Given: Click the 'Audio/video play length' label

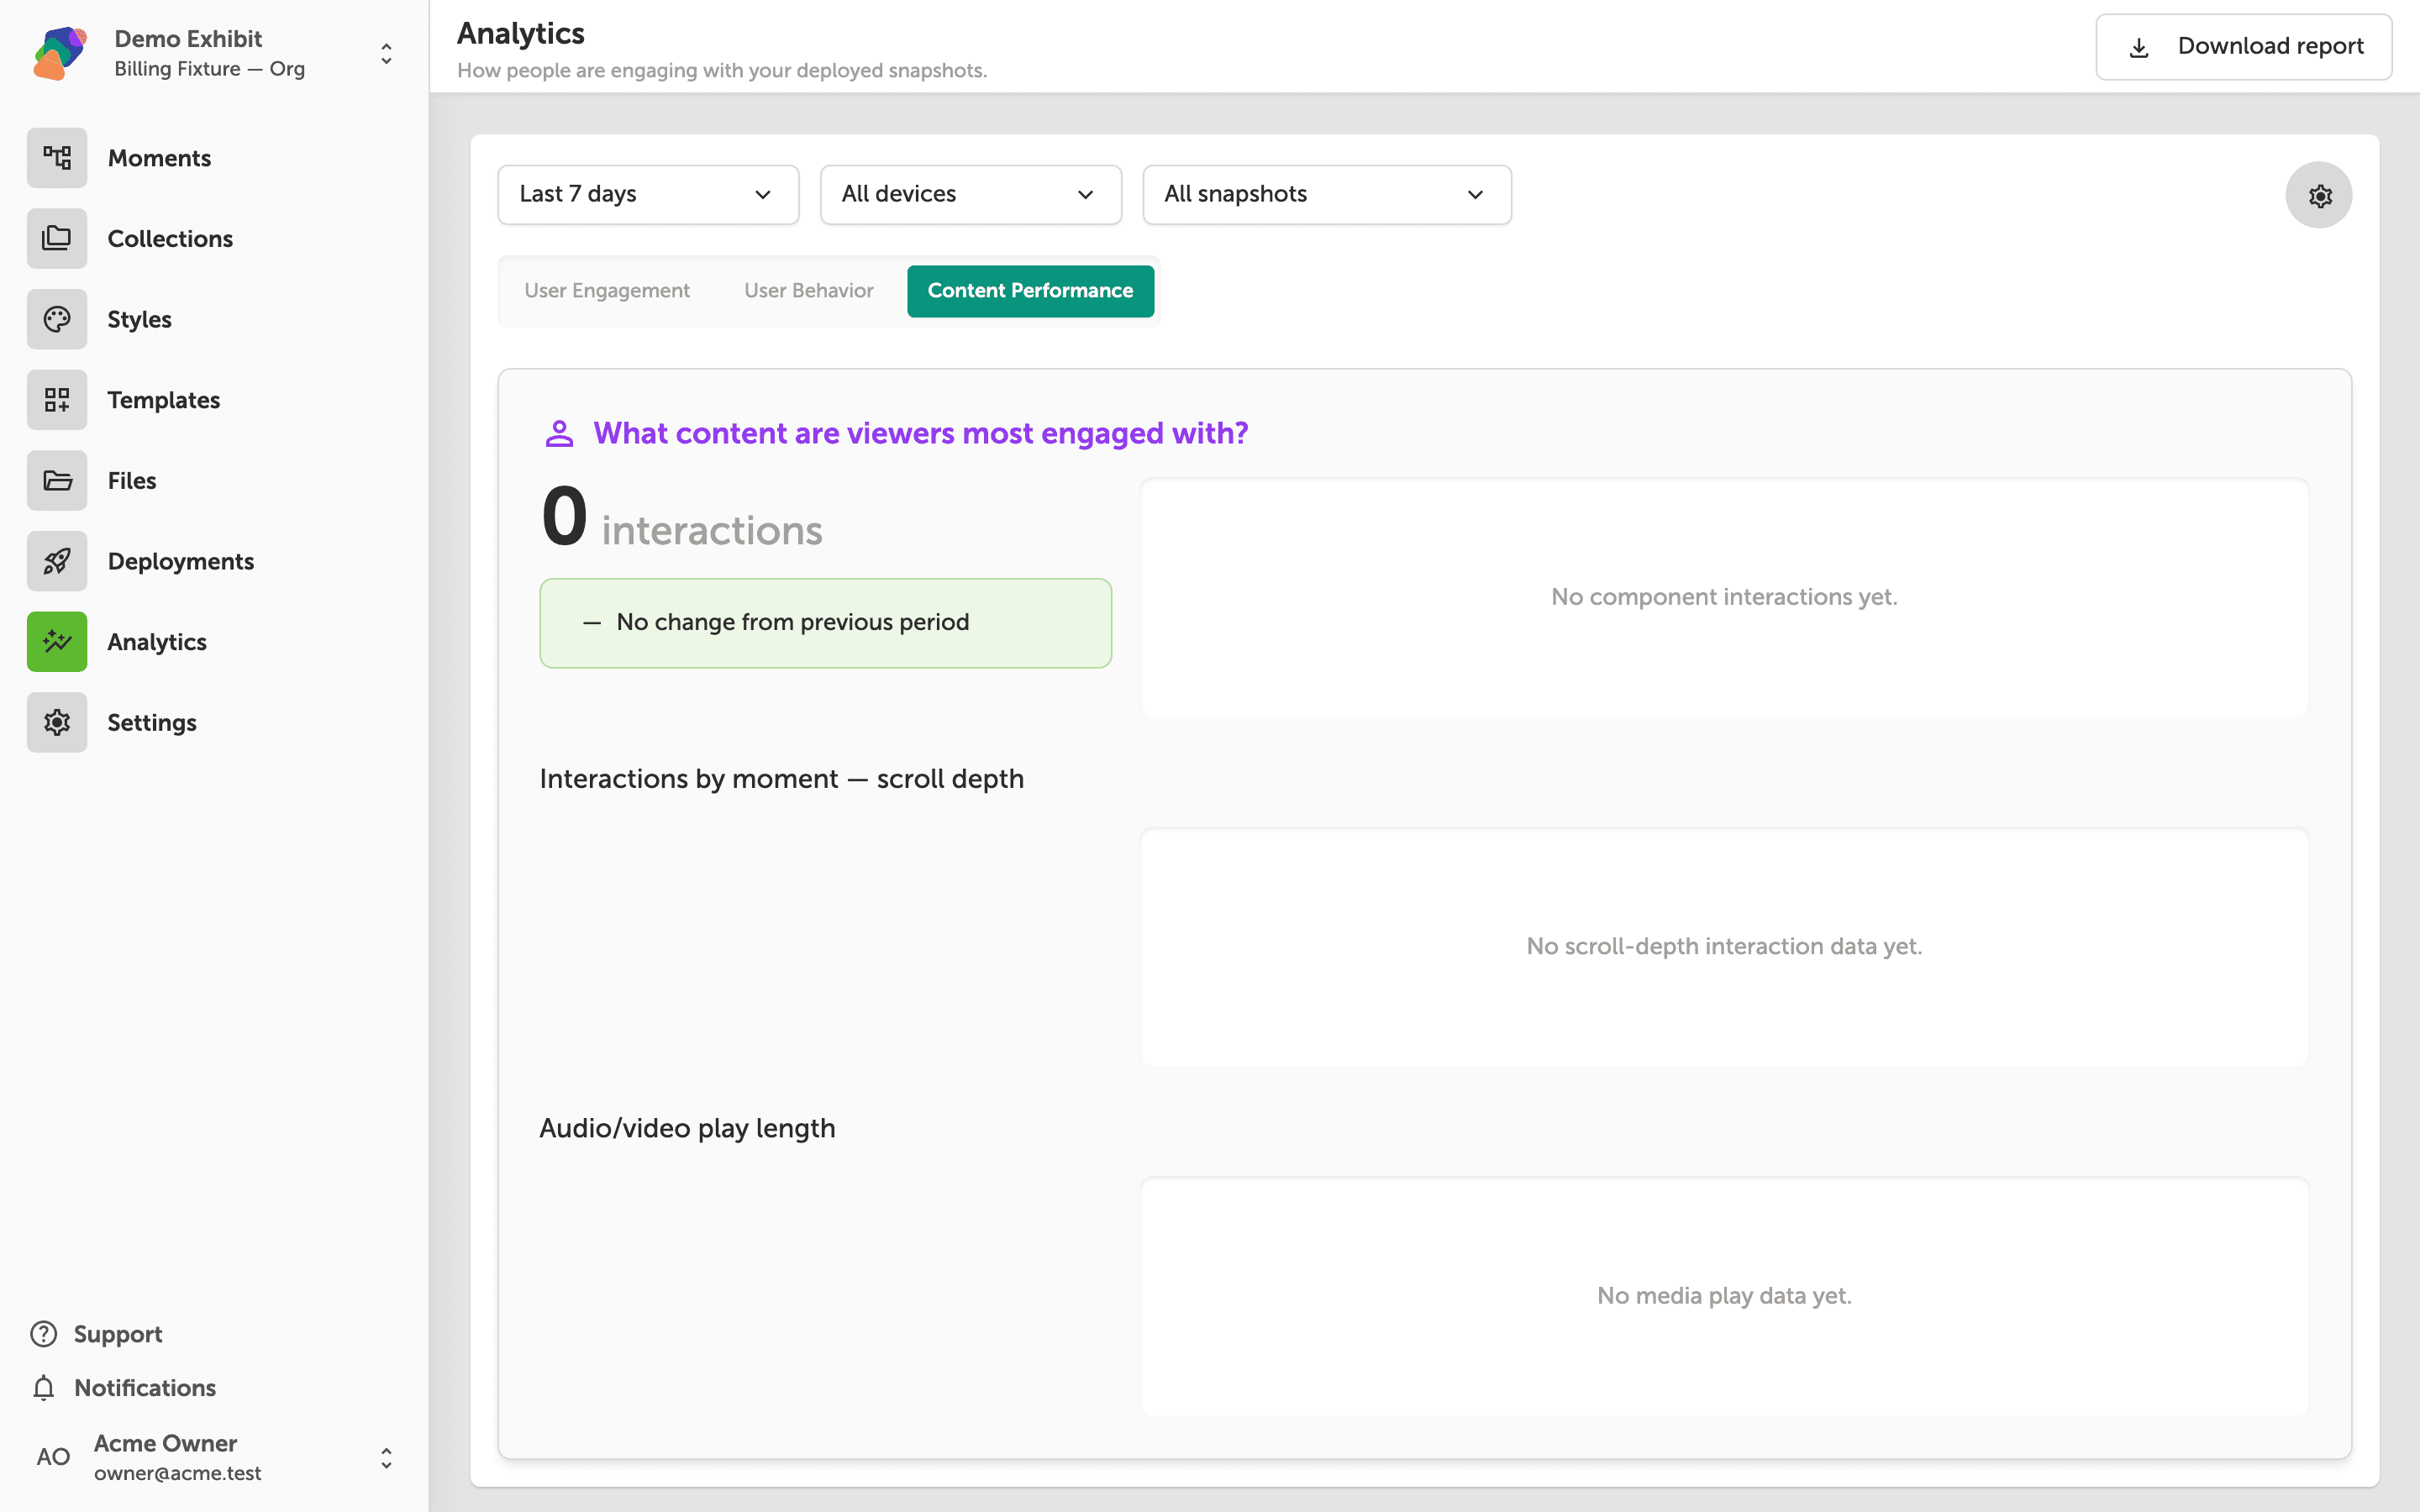Looking at the screenshot, I should (x=687, y=1128).
